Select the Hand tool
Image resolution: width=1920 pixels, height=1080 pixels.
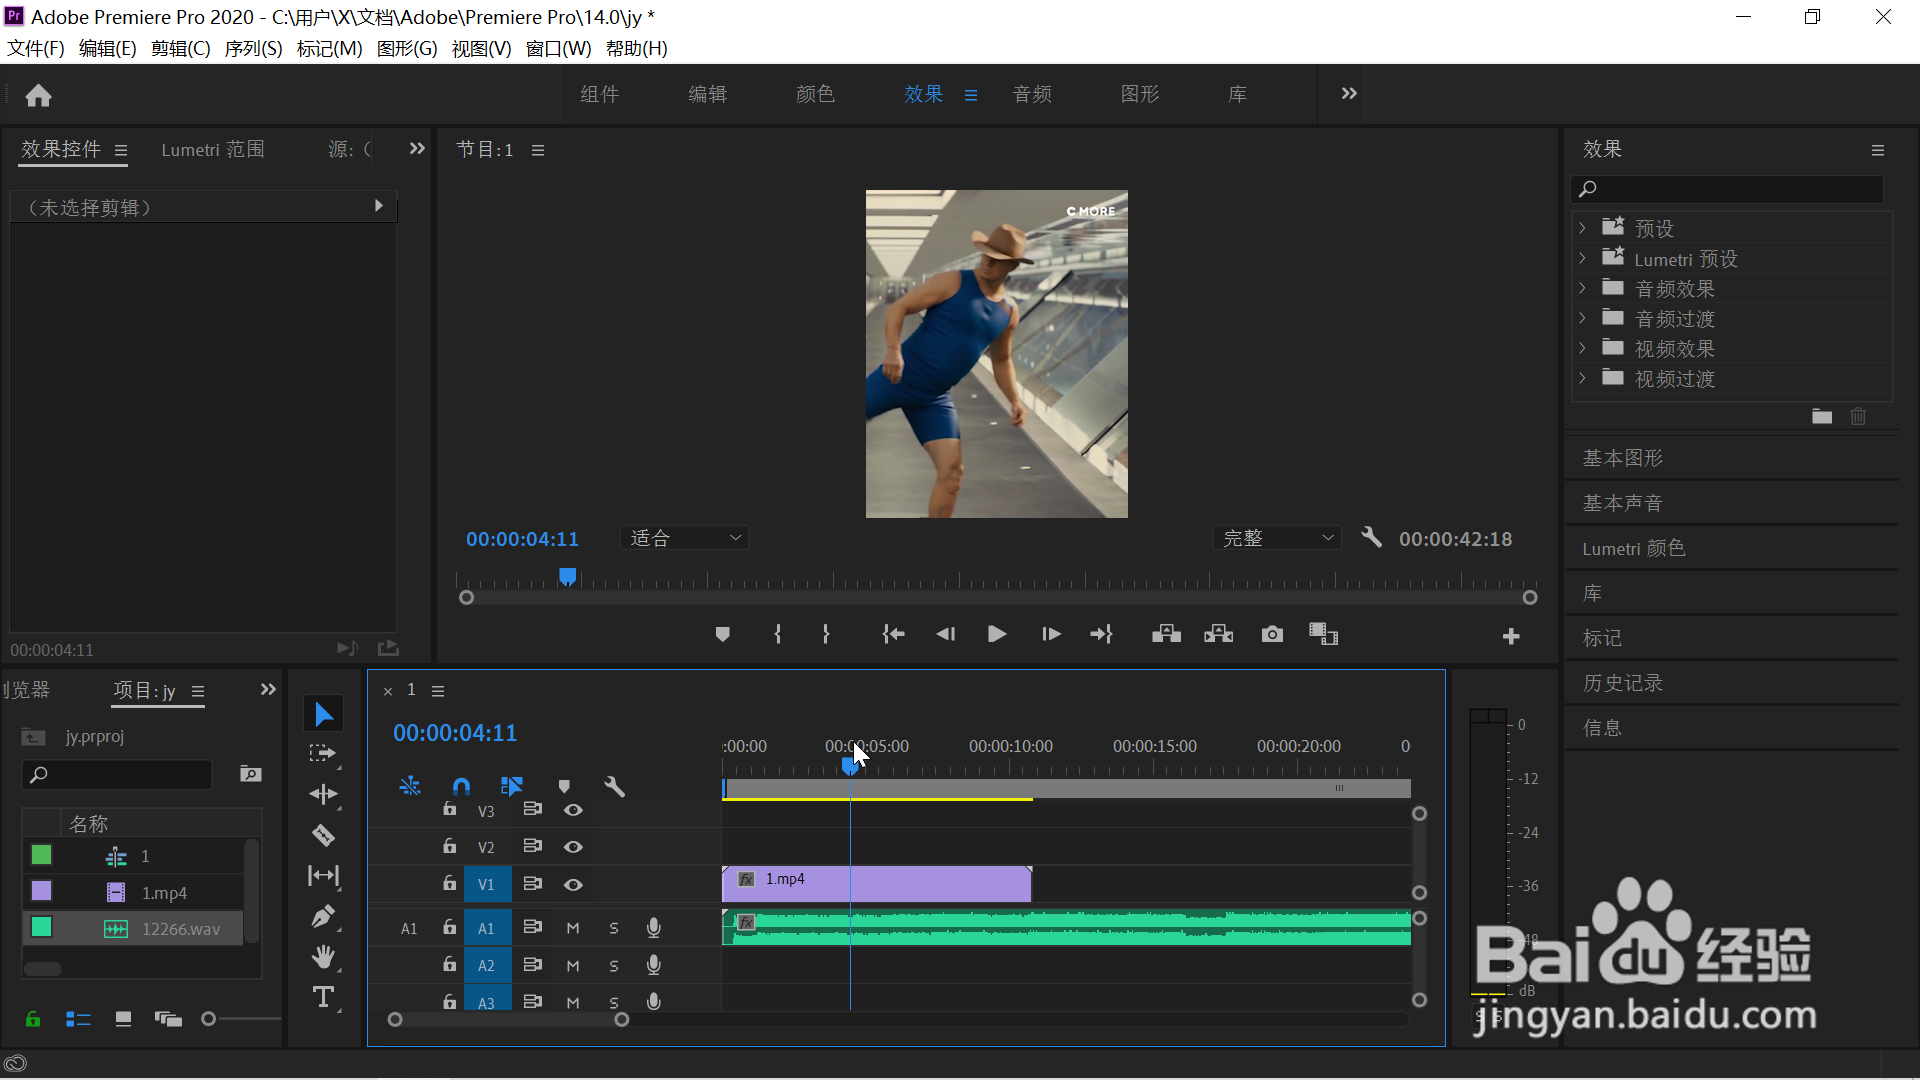(x=323, y=957)
